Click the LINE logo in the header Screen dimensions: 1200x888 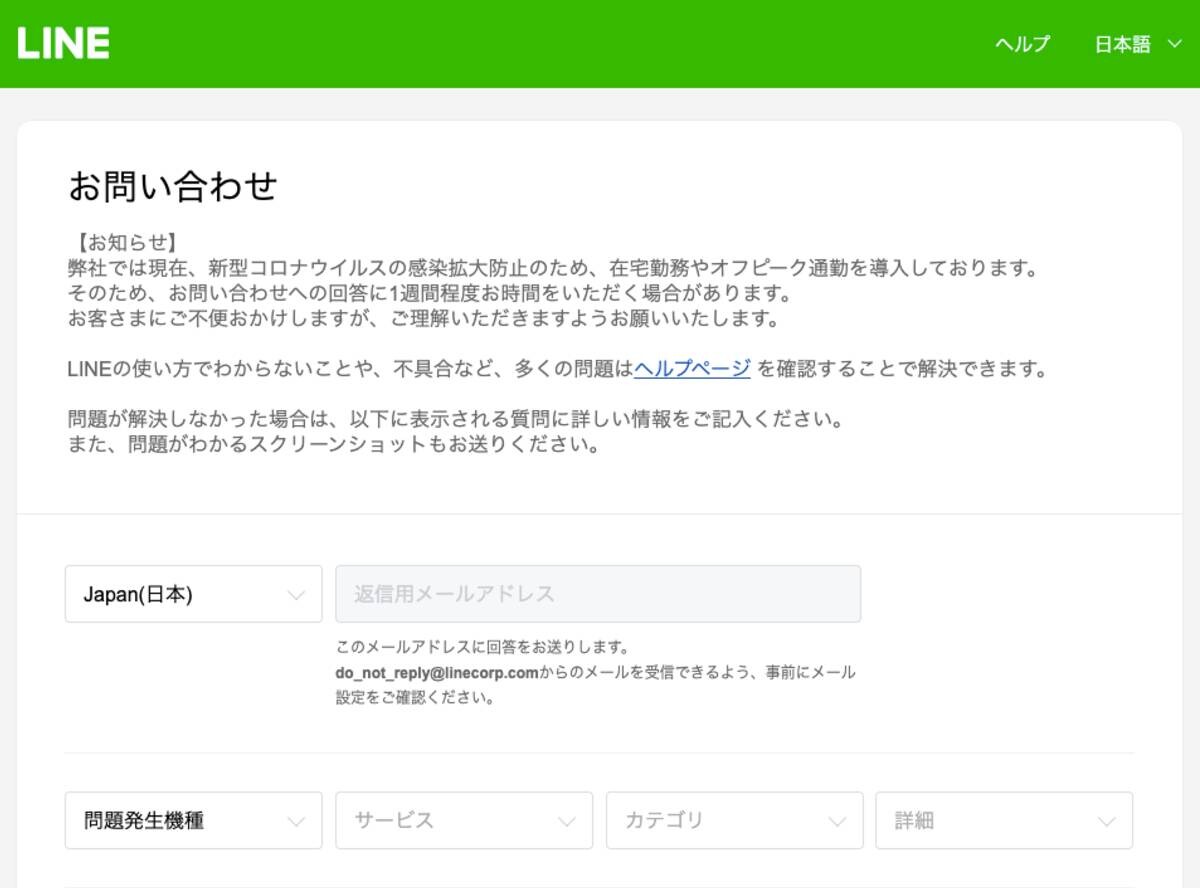tap(62, 43)
